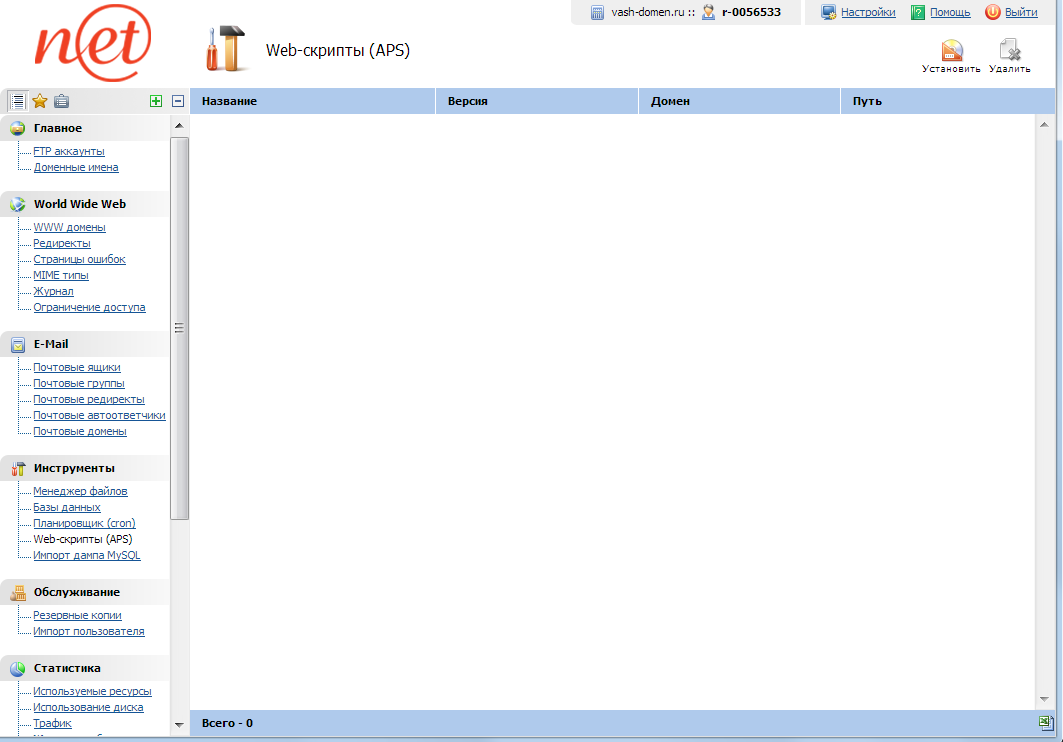This screenshot has width=1063, height=742.
Task: Sort by Версия column header
Action: [x=468, y=102]
